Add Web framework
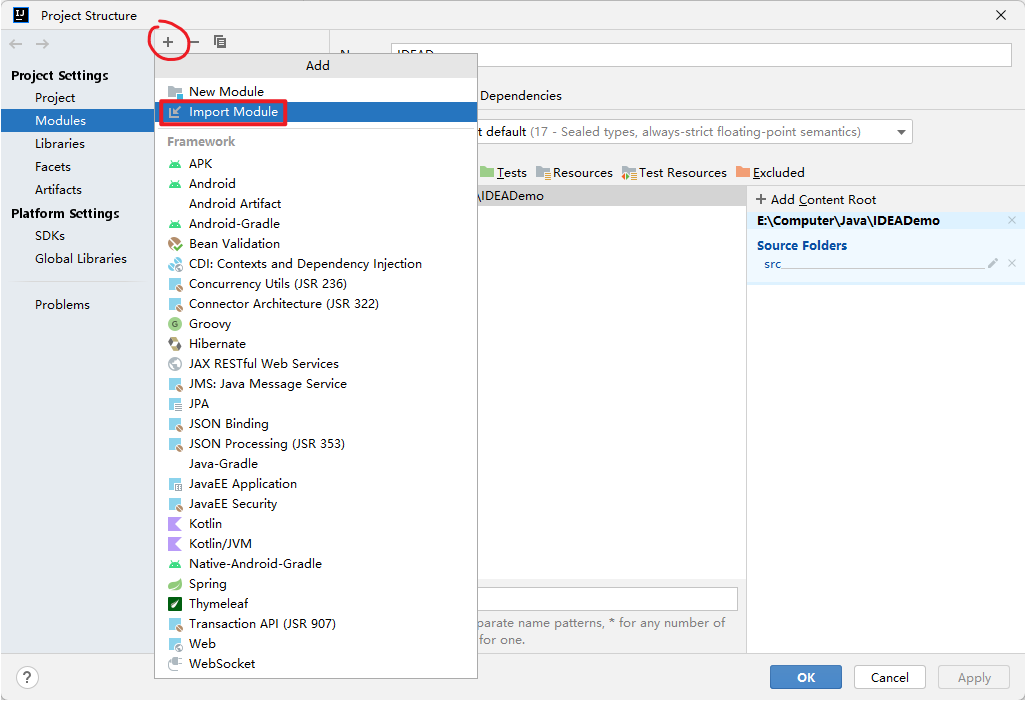 click(x=316, y=644)
